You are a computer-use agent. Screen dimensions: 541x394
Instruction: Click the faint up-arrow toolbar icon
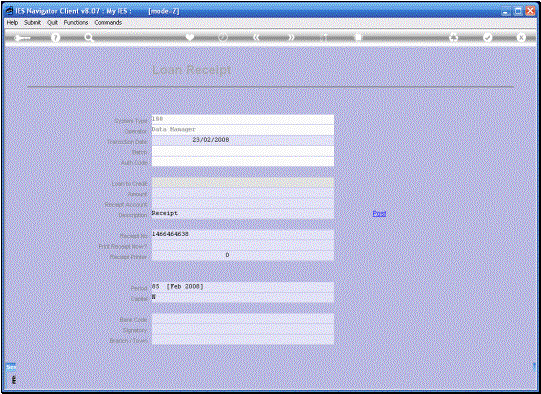pos(324,37)
